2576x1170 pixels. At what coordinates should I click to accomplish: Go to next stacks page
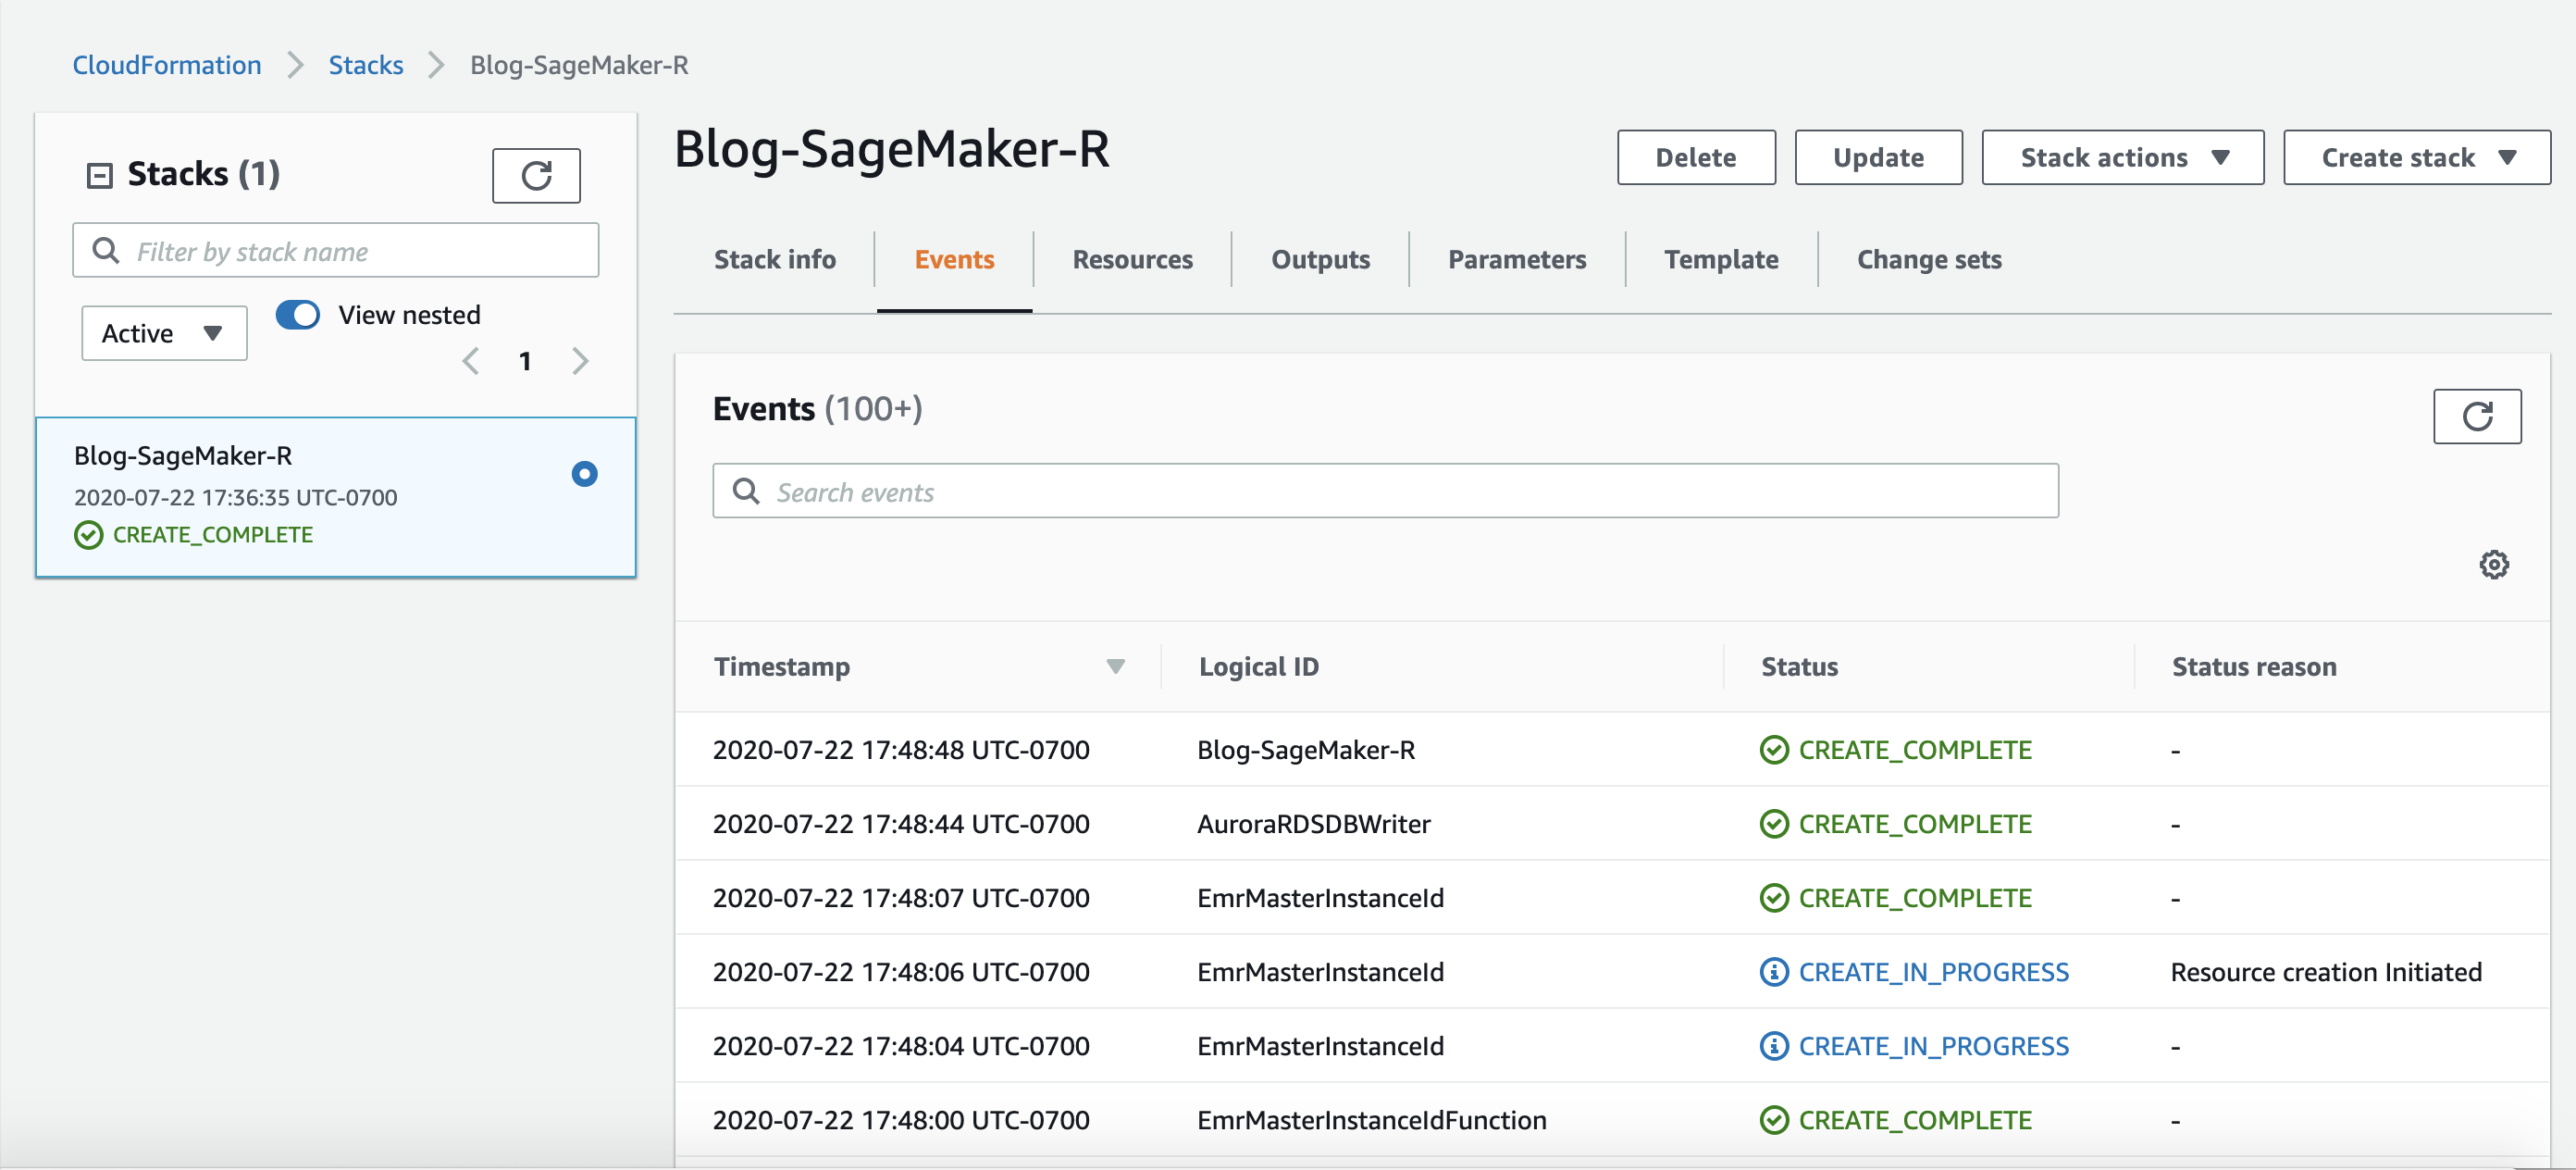pos(580,361)
